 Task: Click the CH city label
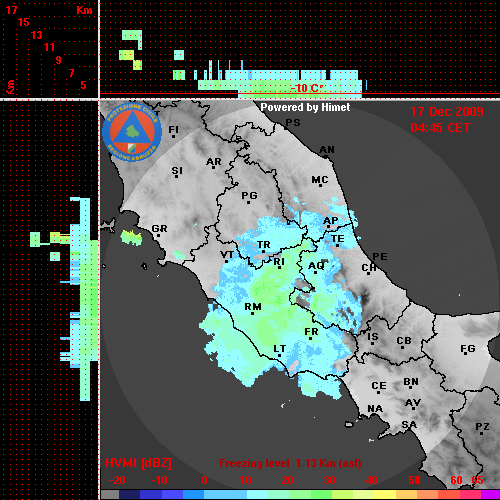[369, 267]
